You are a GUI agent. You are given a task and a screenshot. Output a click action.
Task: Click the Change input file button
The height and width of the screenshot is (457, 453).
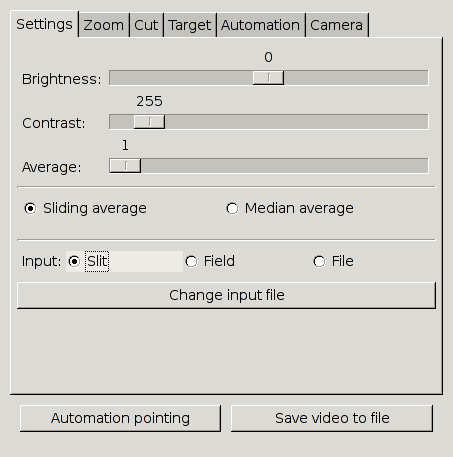[226, 295]
